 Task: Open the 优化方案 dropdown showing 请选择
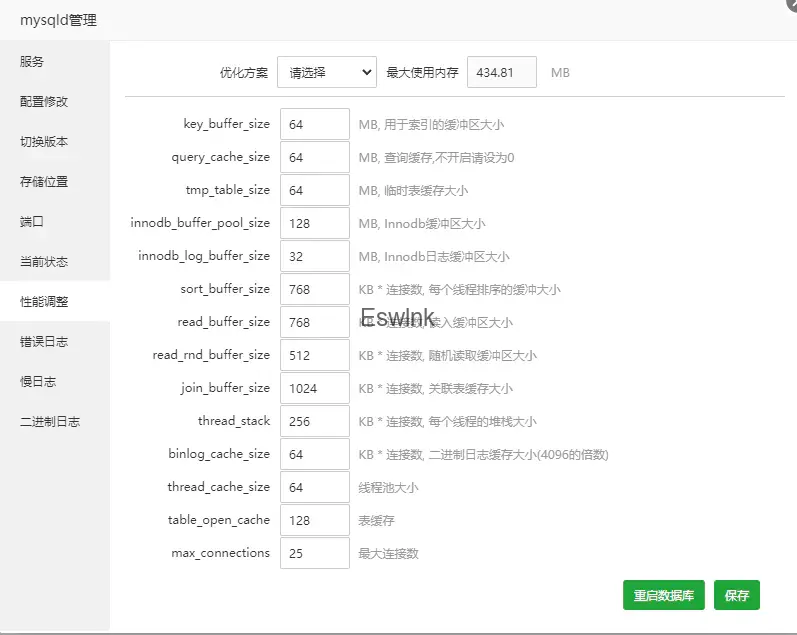click(x=326, y=72)
